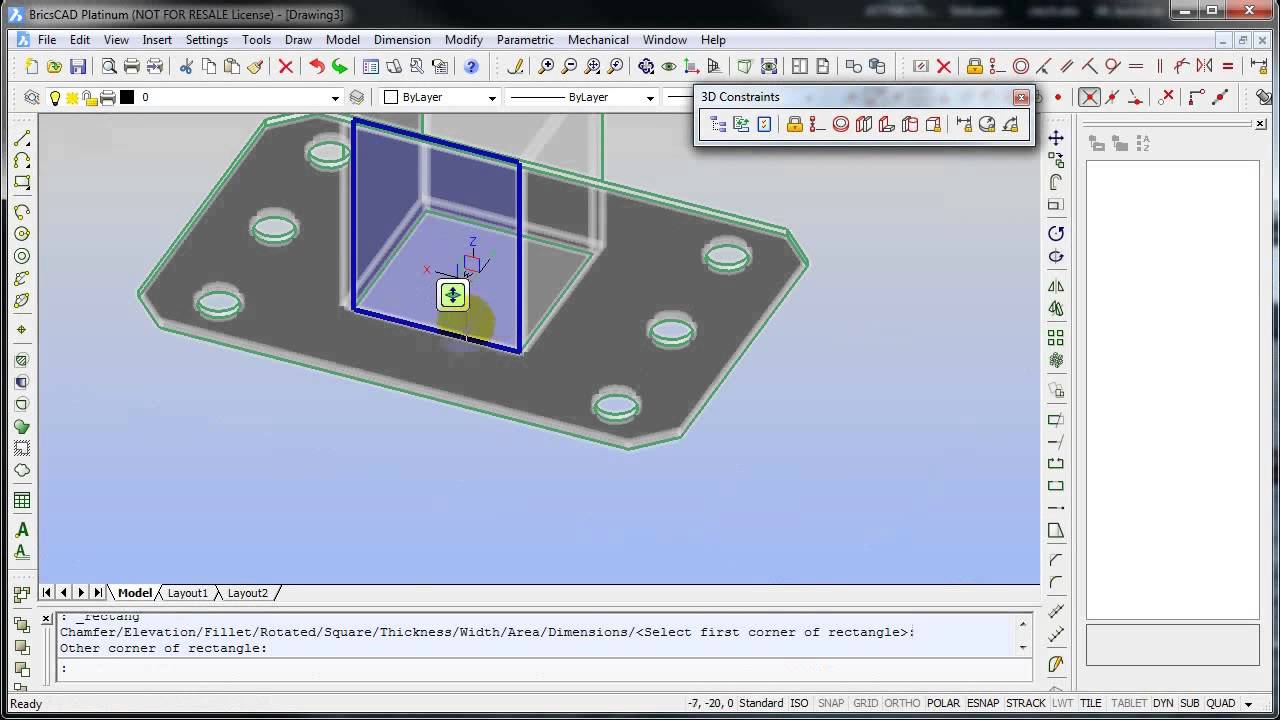This screenshot has width=1280, height=720.
Task: Click the Match Properties paintbrush icon
Action: (255, 67)
